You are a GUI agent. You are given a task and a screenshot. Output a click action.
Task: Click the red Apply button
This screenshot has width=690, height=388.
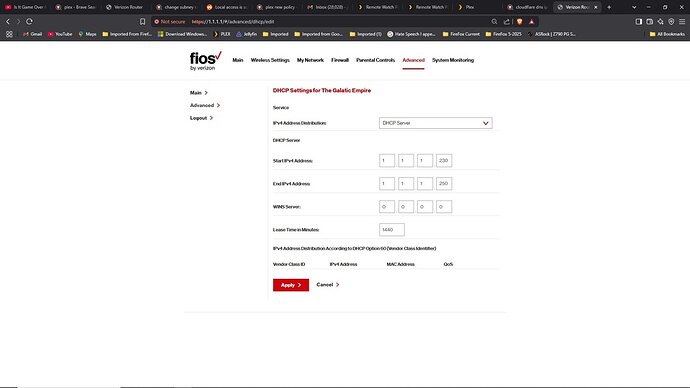(x=291, y=285)
